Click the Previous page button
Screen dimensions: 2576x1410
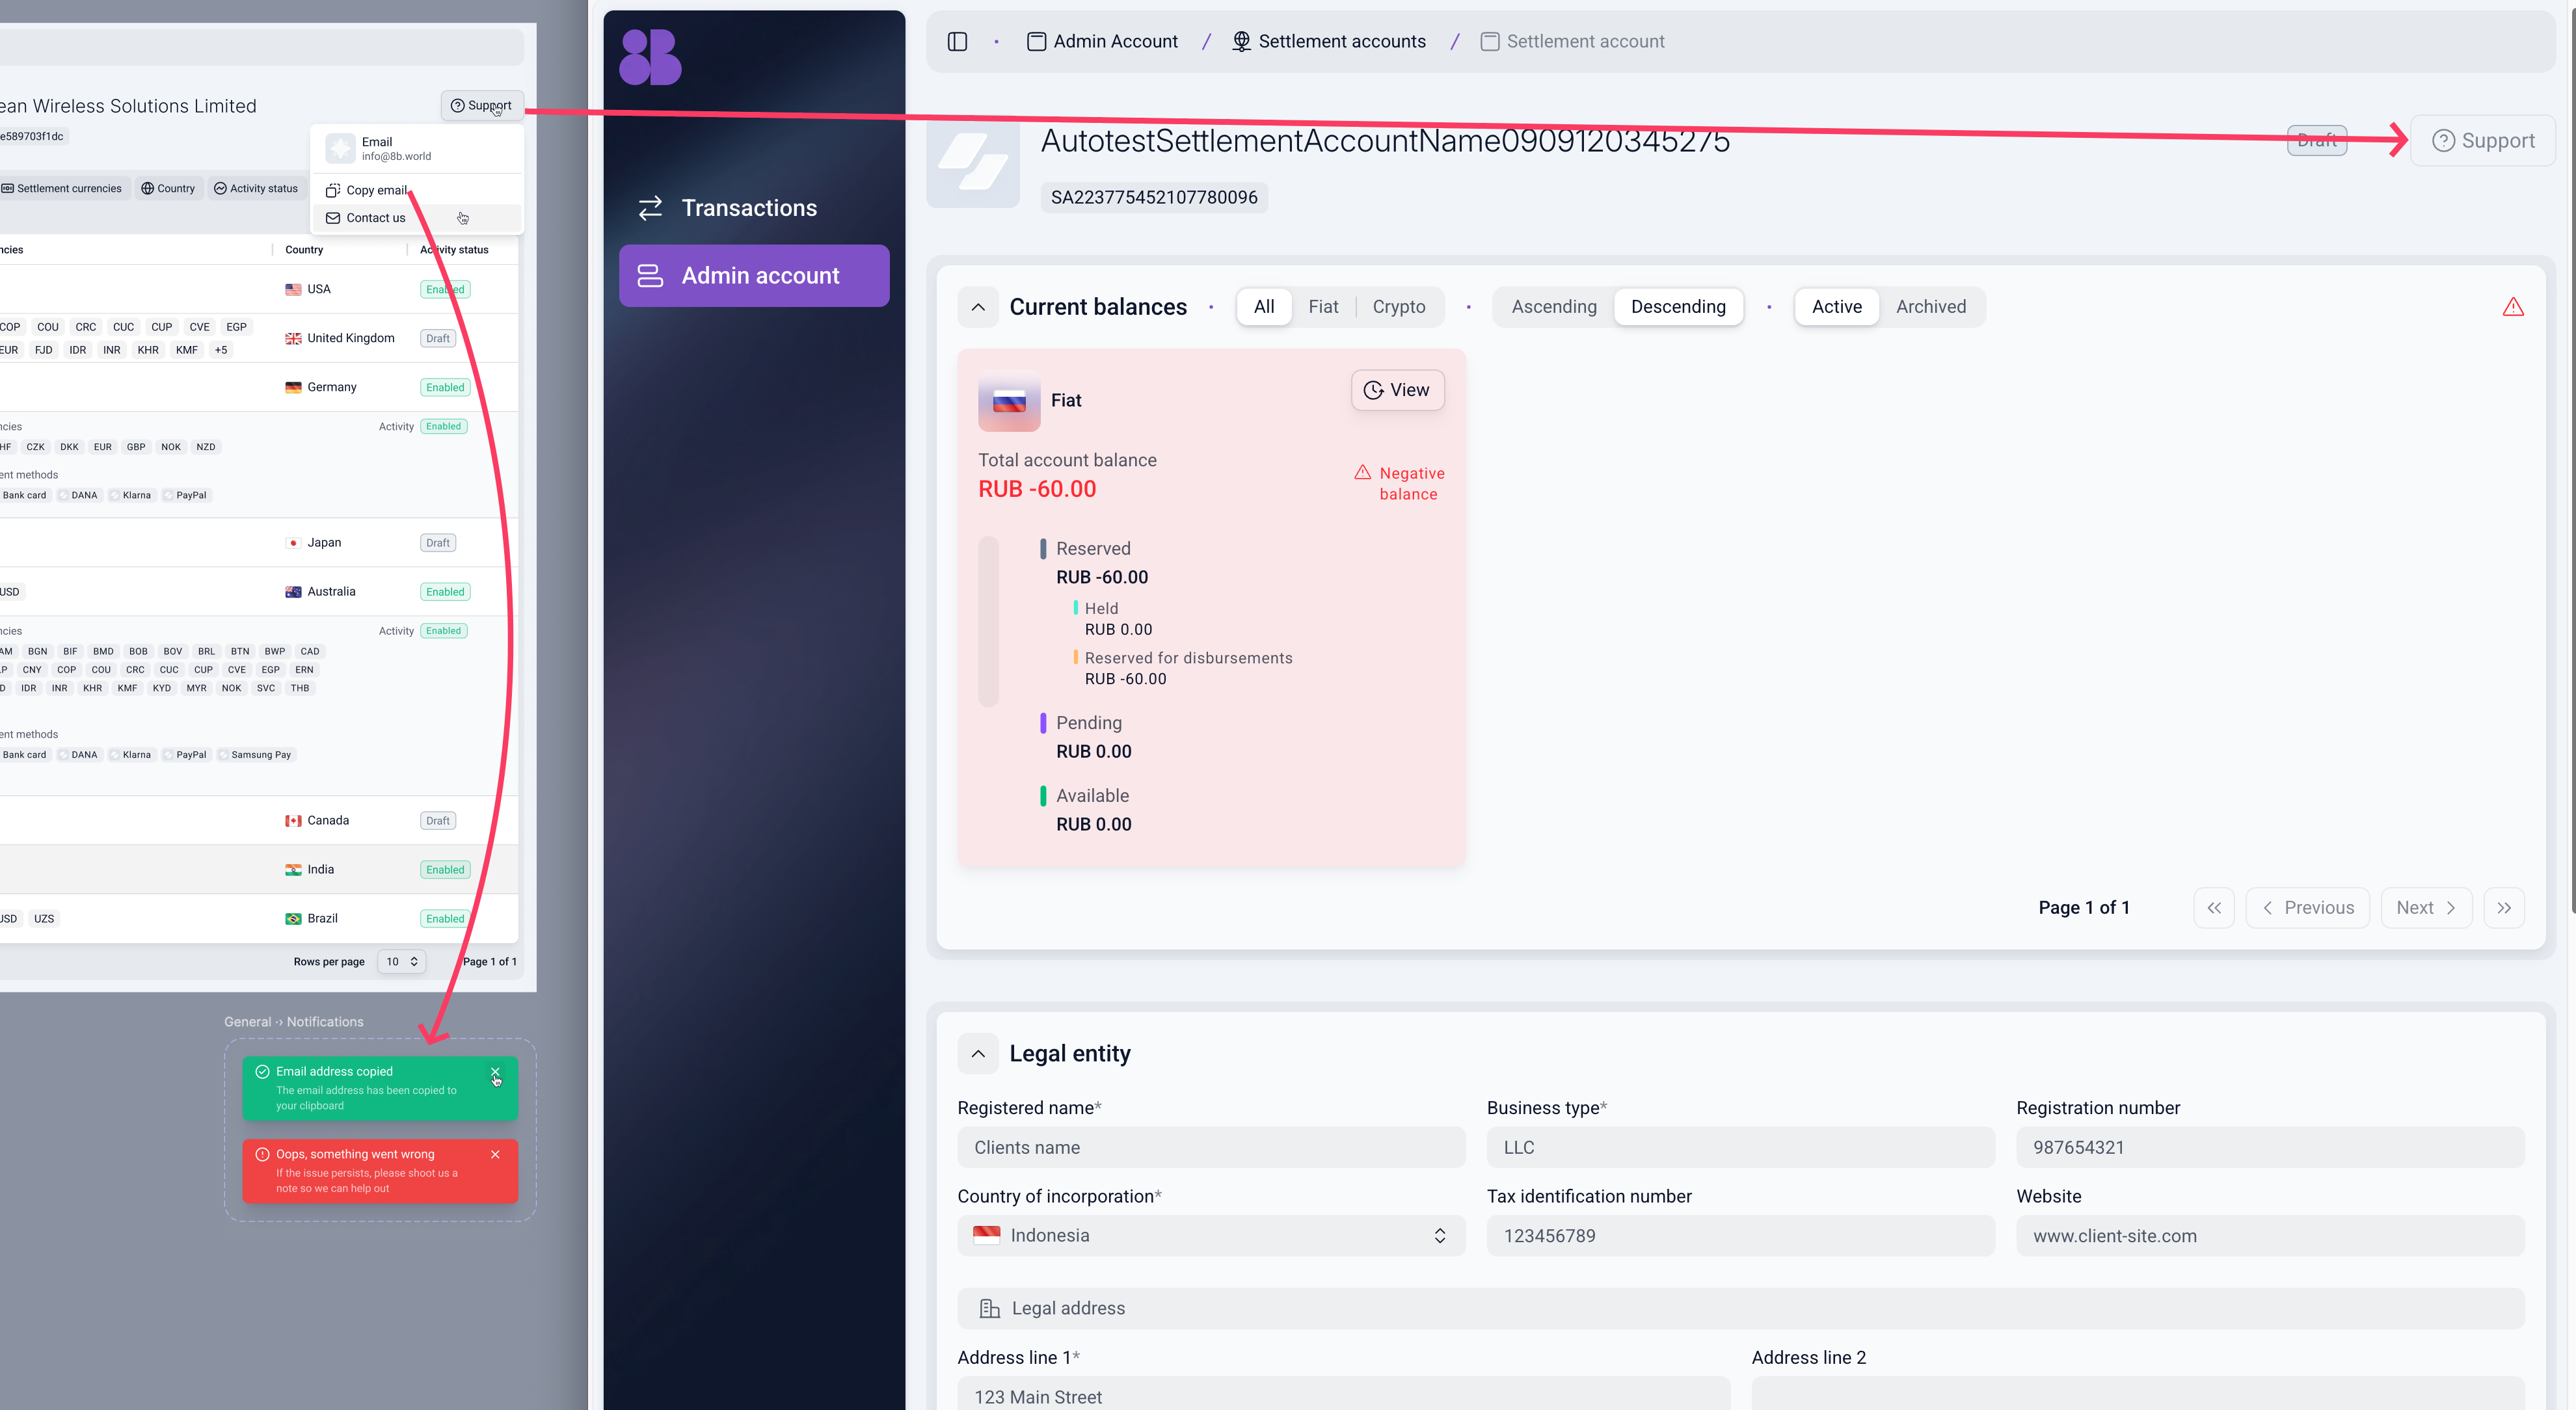click(2307, 908)
